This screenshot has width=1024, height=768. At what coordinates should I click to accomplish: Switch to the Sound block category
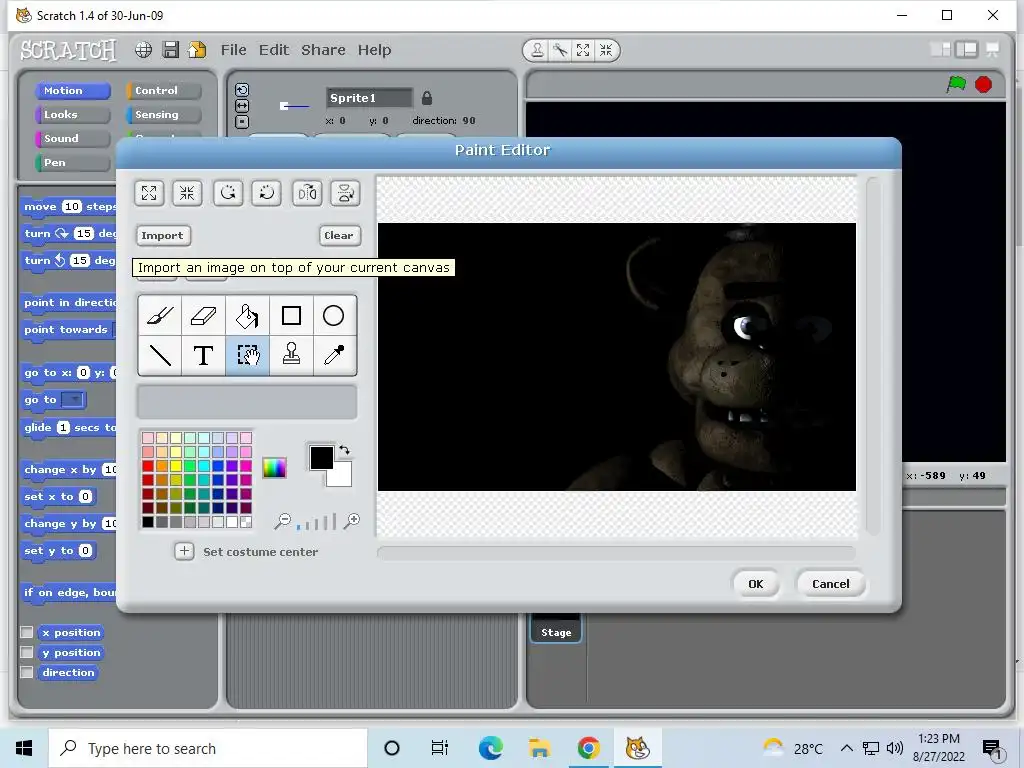(x=72, y=138)
